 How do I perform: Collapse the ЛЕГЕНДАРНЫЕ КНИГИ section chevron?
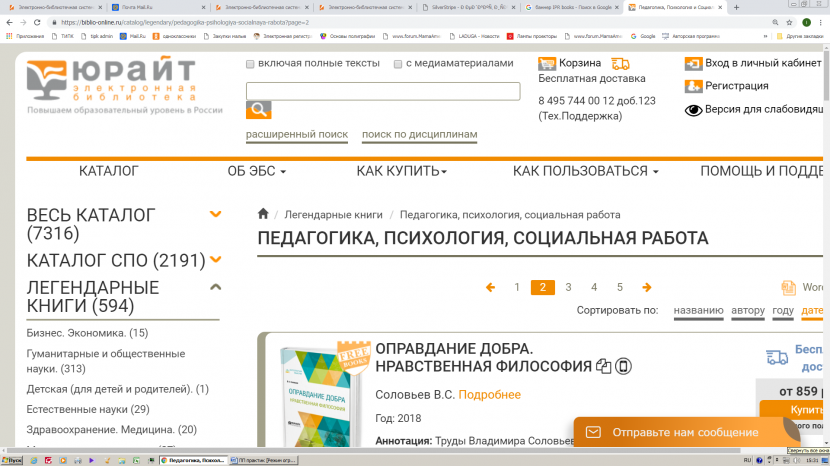pyautogui.click(x=215, y=288)
